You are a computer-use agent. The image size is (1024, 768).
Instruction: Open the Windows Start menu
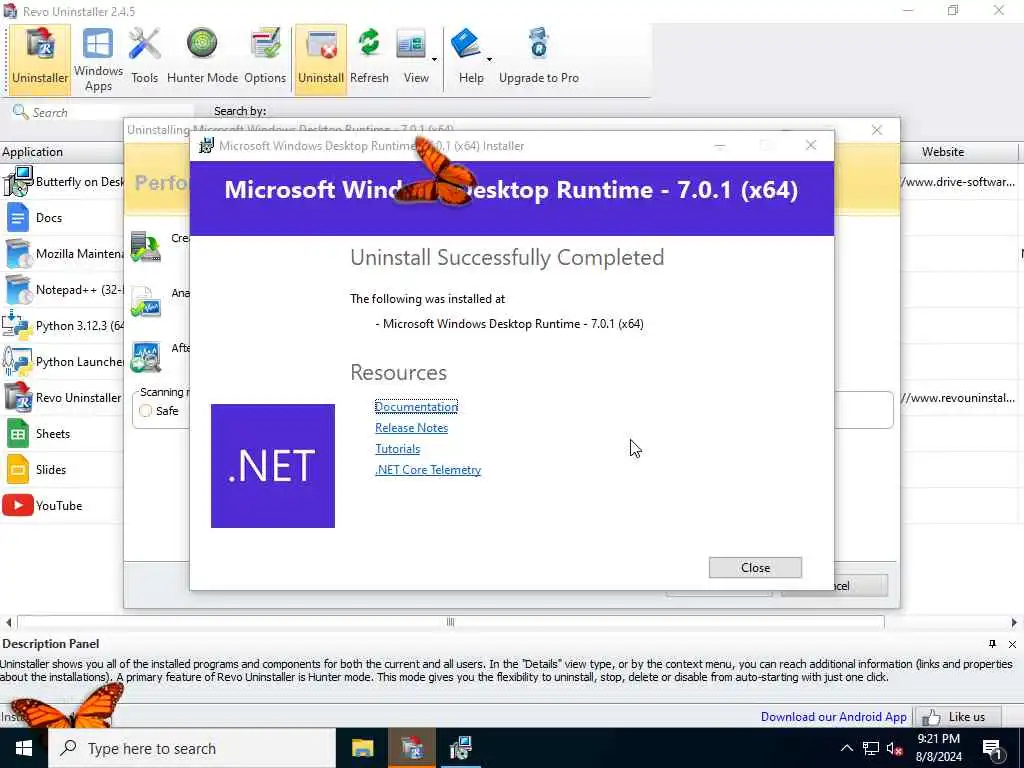[24, 748]
